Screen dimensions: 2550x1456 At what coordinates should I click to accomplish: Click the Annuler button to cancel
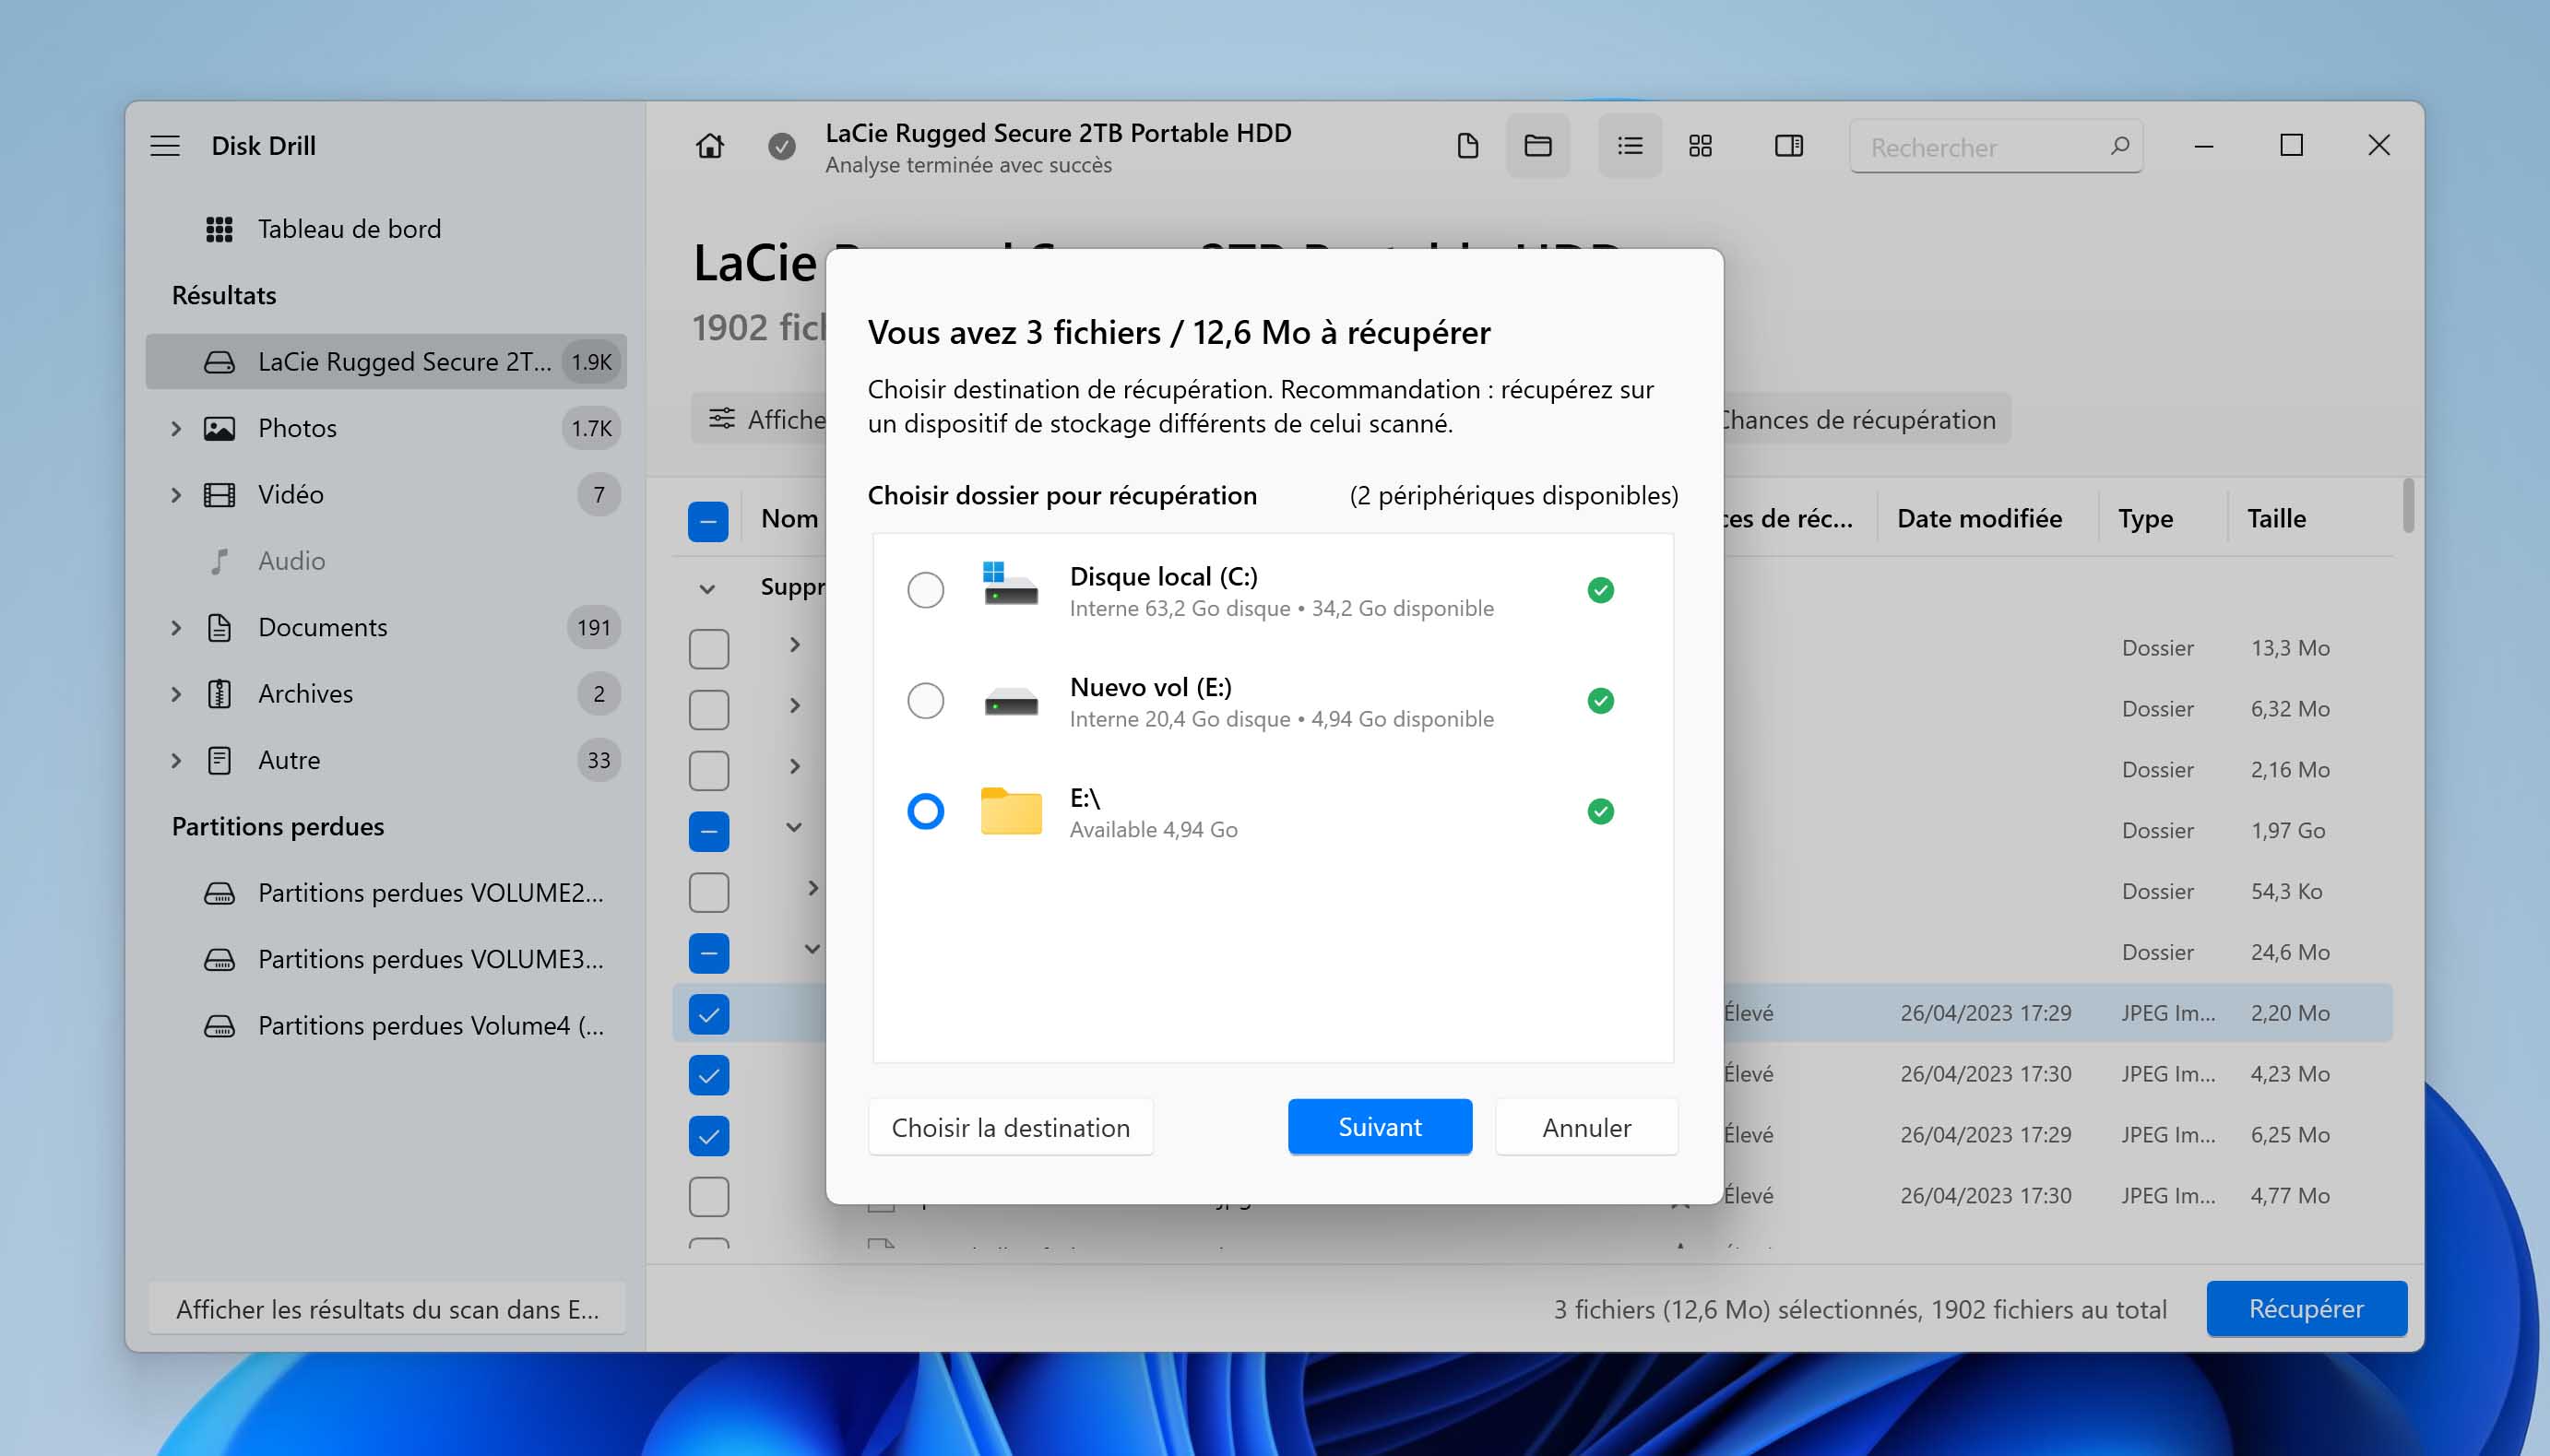1585,1127
